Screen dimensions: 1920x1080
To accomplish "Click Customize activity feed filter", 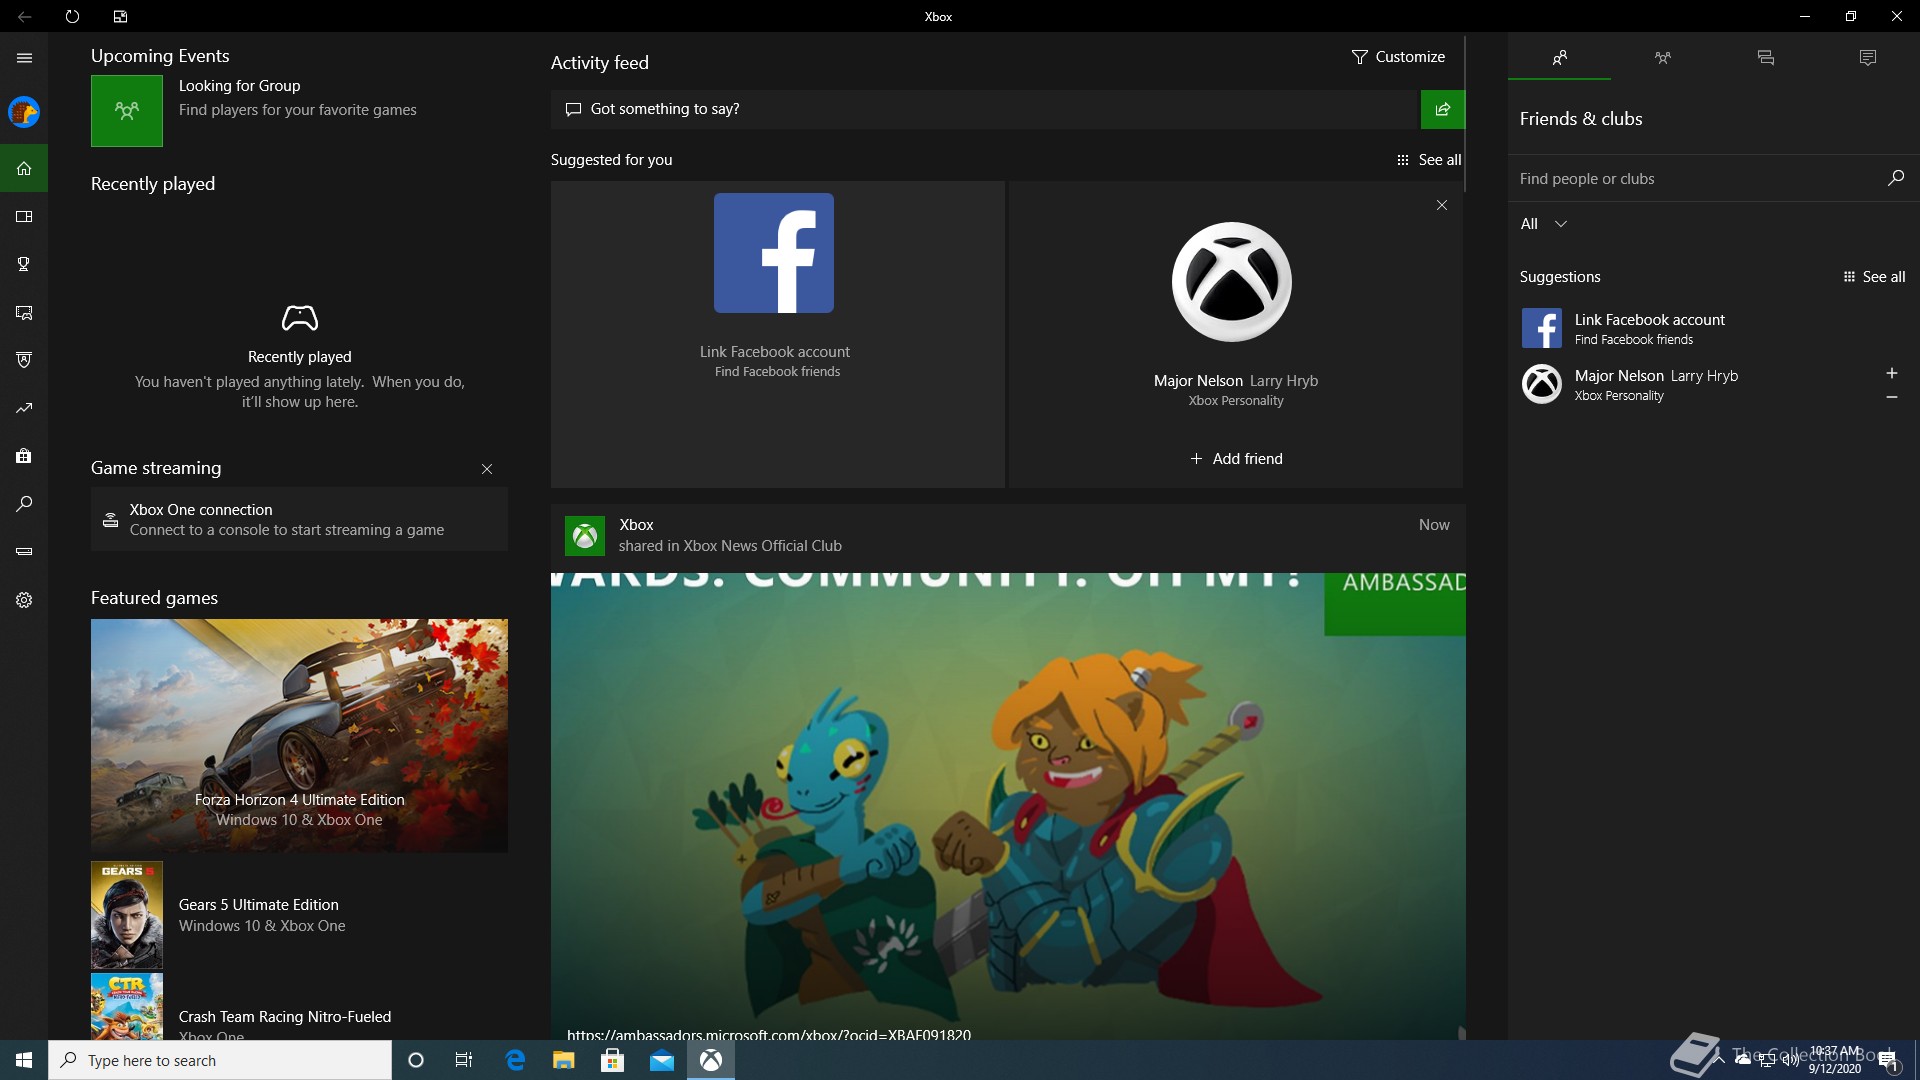I will (1398, 57).
